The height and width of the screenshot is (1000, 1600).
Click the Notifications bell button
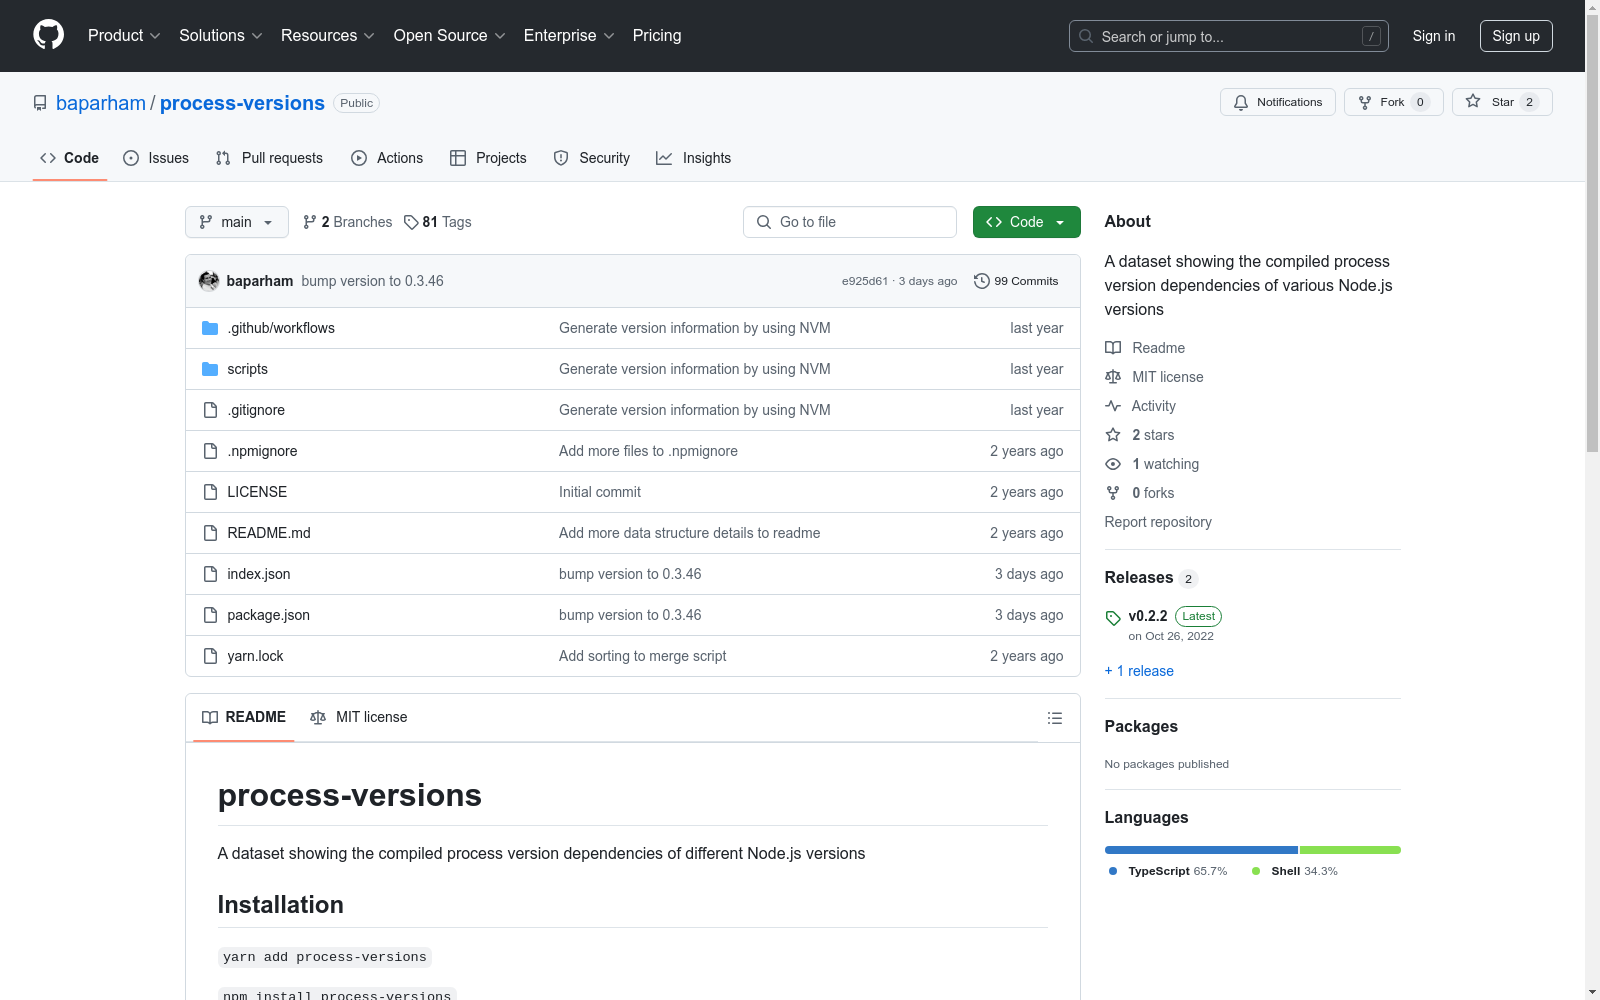[x=1277, y=102]
